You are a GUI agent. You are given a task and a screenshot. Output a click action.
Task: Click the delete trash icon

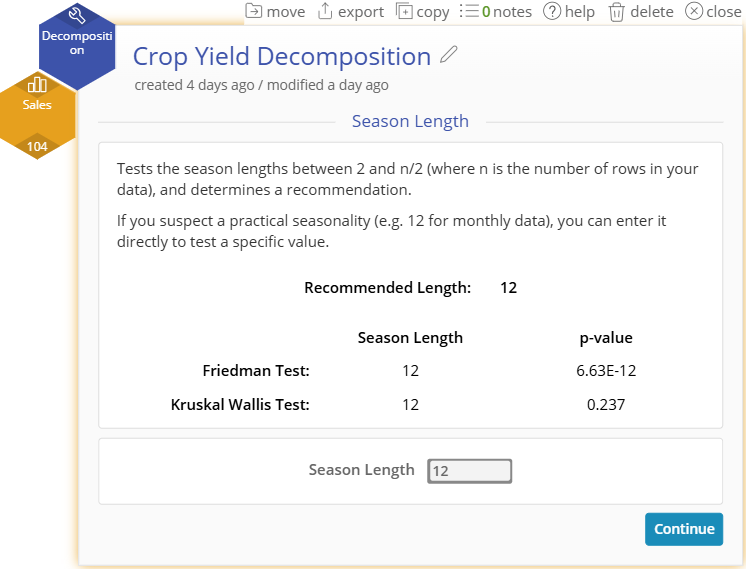616,12
